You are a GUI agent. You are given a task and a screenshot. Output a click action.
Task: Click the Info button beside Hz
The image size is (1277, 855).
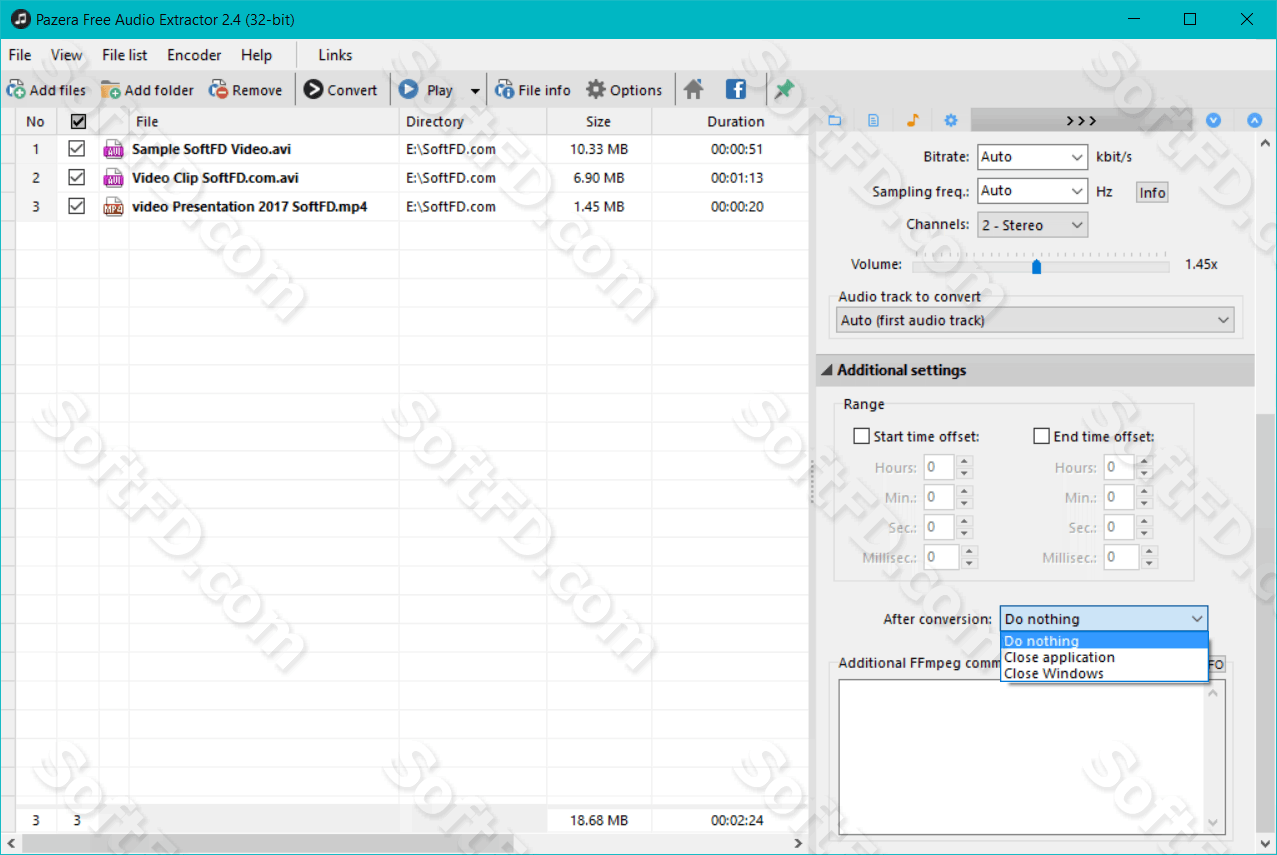point(1152,192)
